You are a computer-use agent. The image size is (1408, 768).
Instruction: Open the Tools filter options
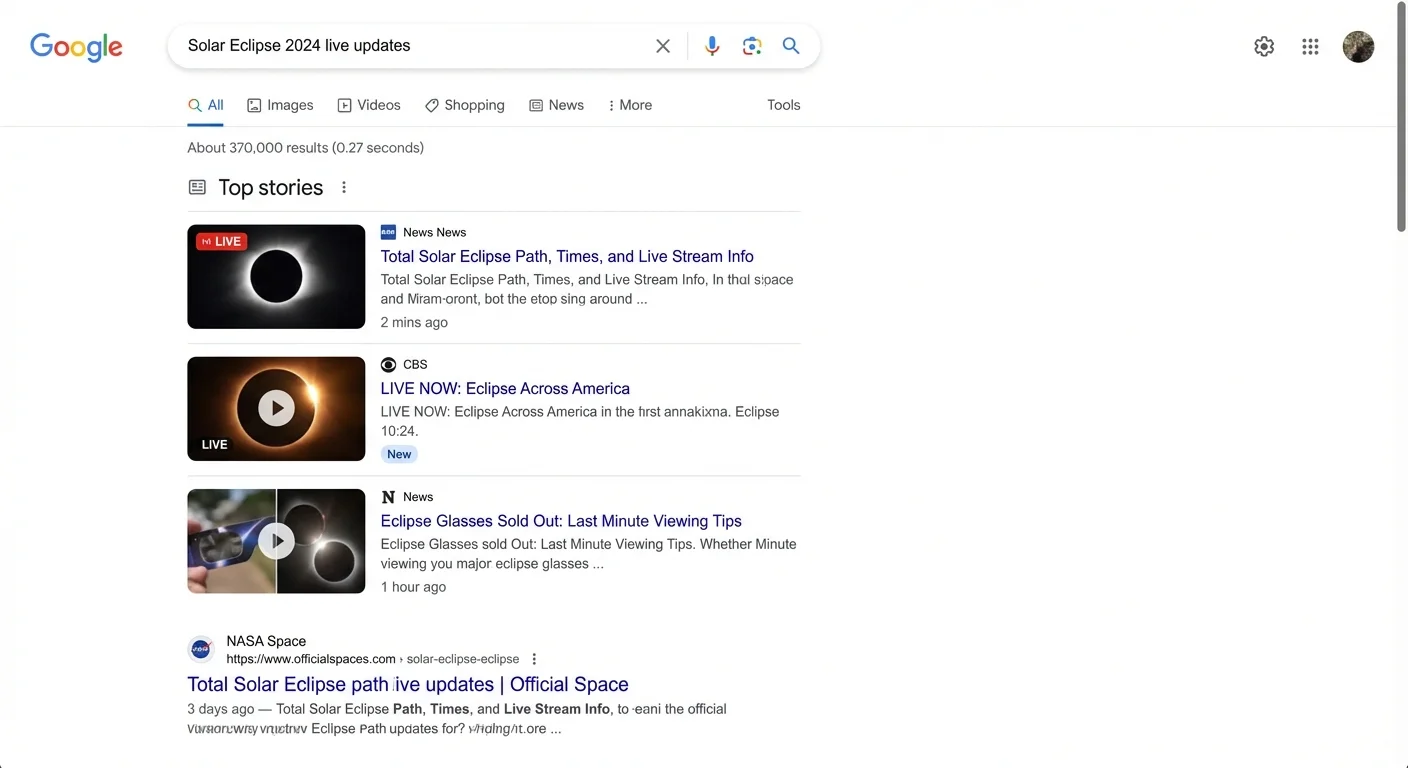[784, 105]
